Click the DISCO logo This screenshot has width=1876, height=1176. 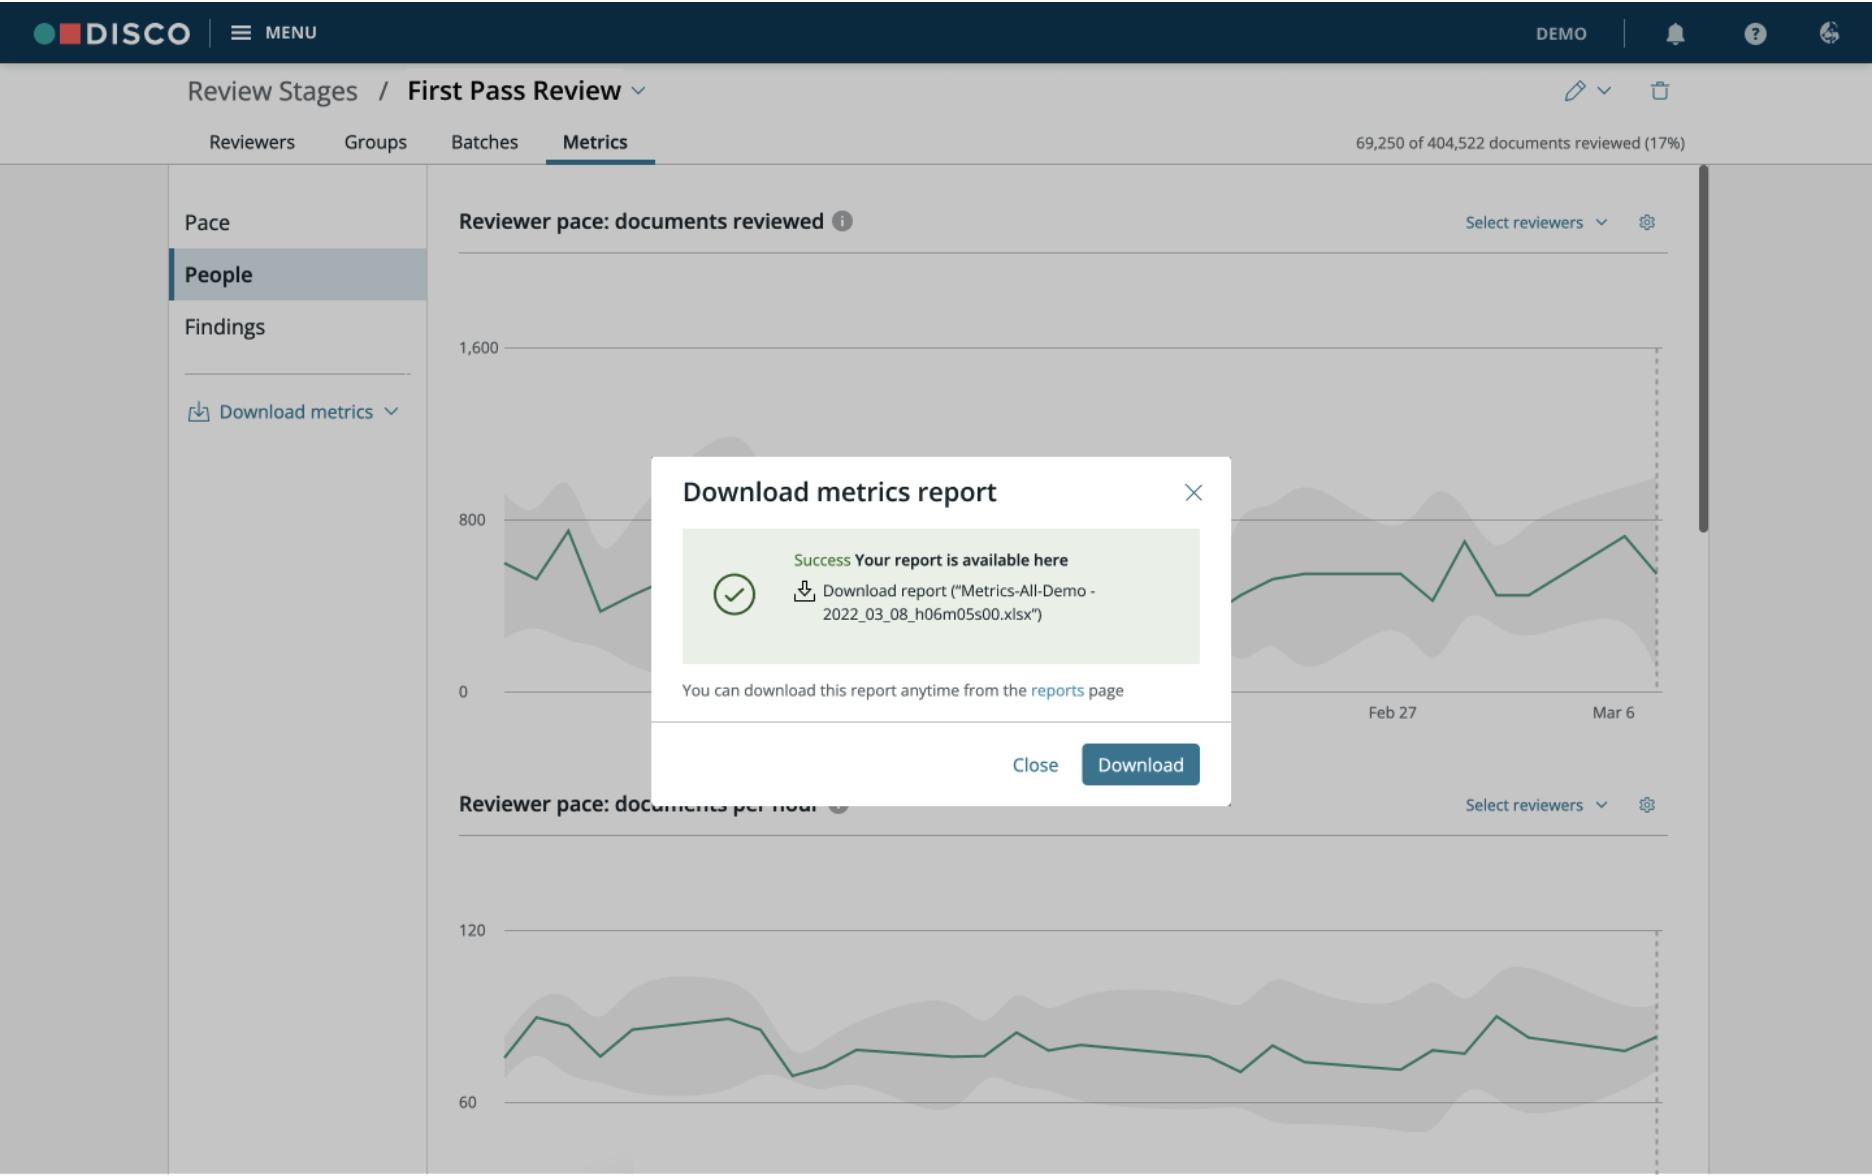[112, 34]
